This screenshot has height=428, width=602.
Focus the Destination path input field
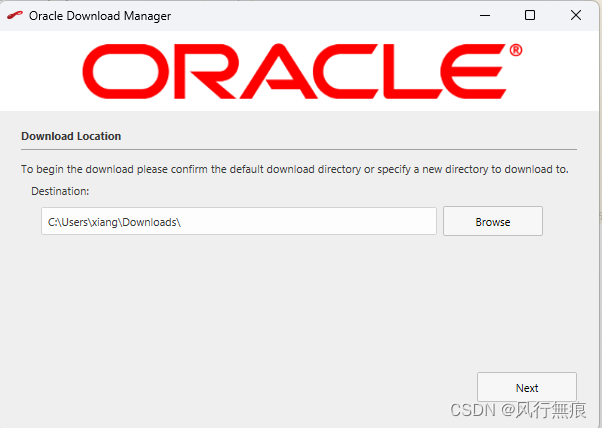click(x=239, y=221)
